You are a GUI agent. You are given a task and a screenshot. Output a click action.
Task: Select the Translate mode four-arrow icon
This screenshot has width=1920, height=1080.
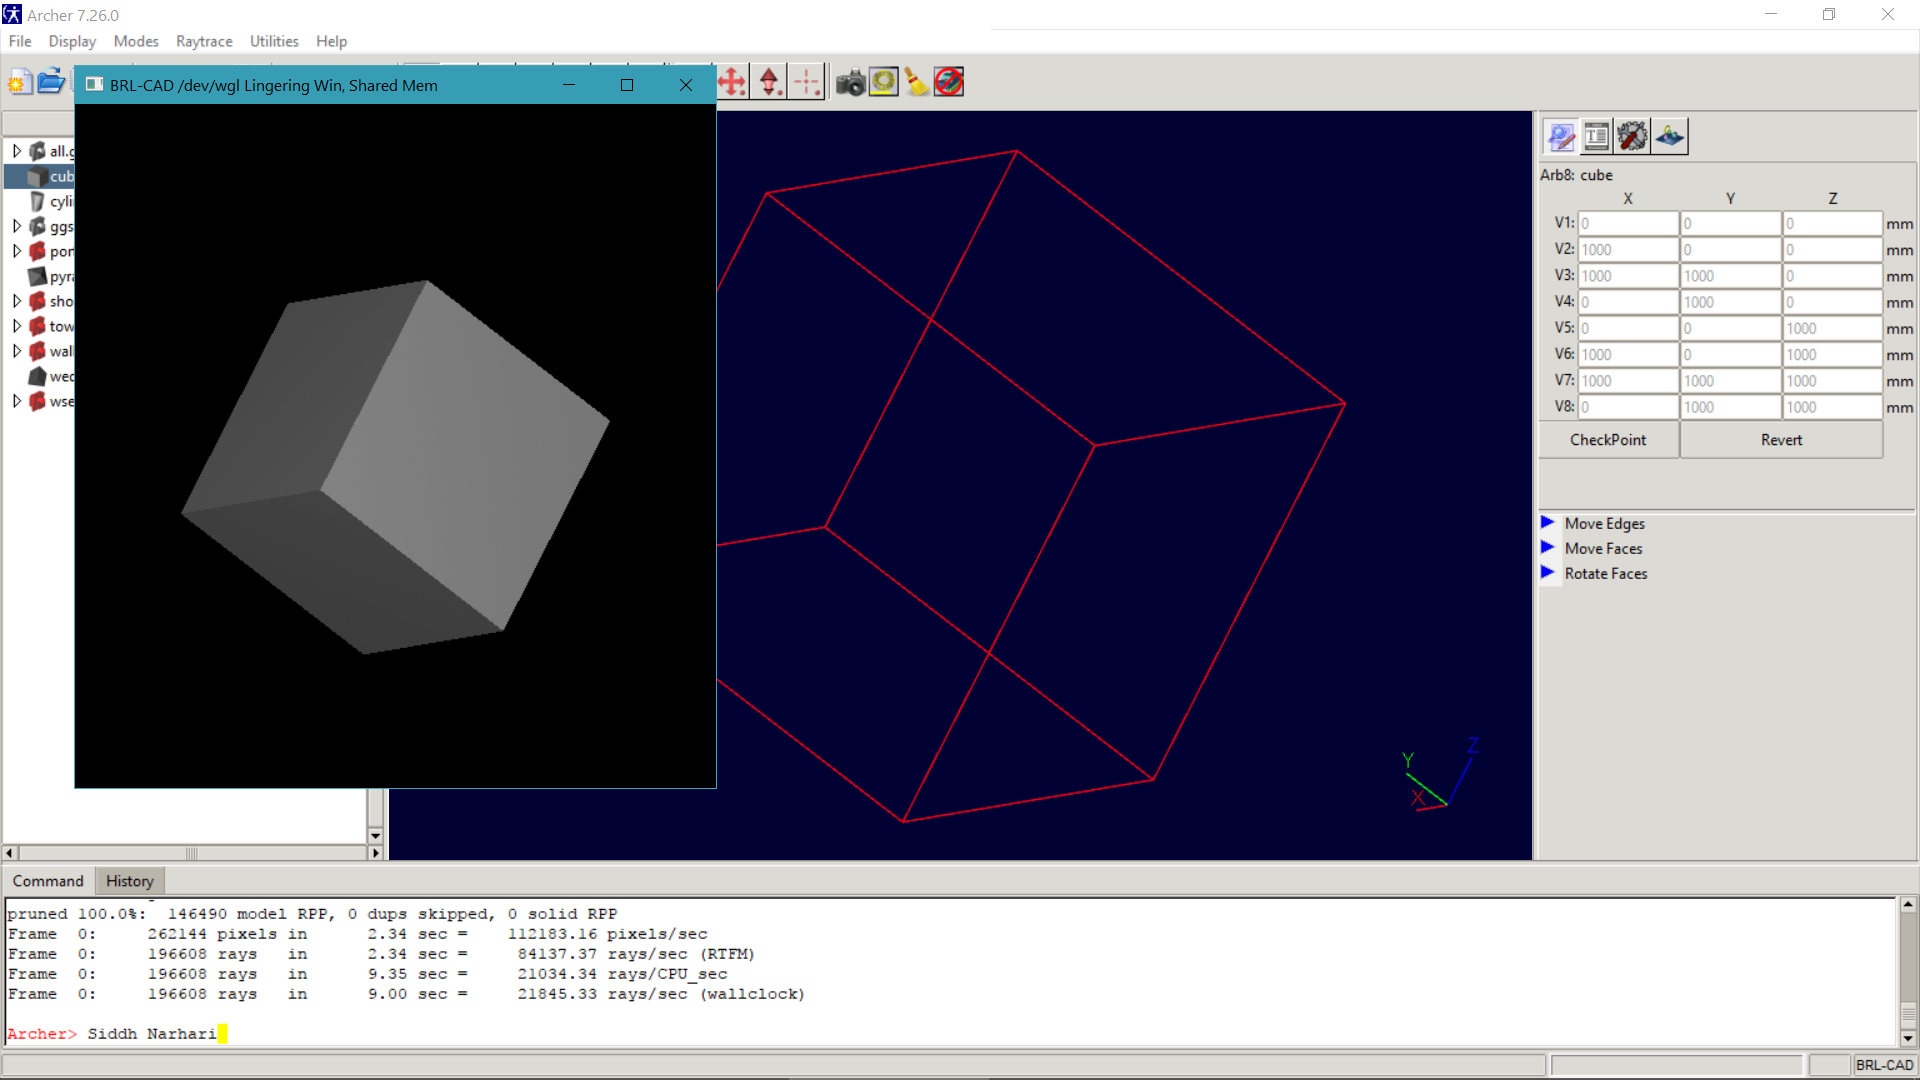(732, 82)
